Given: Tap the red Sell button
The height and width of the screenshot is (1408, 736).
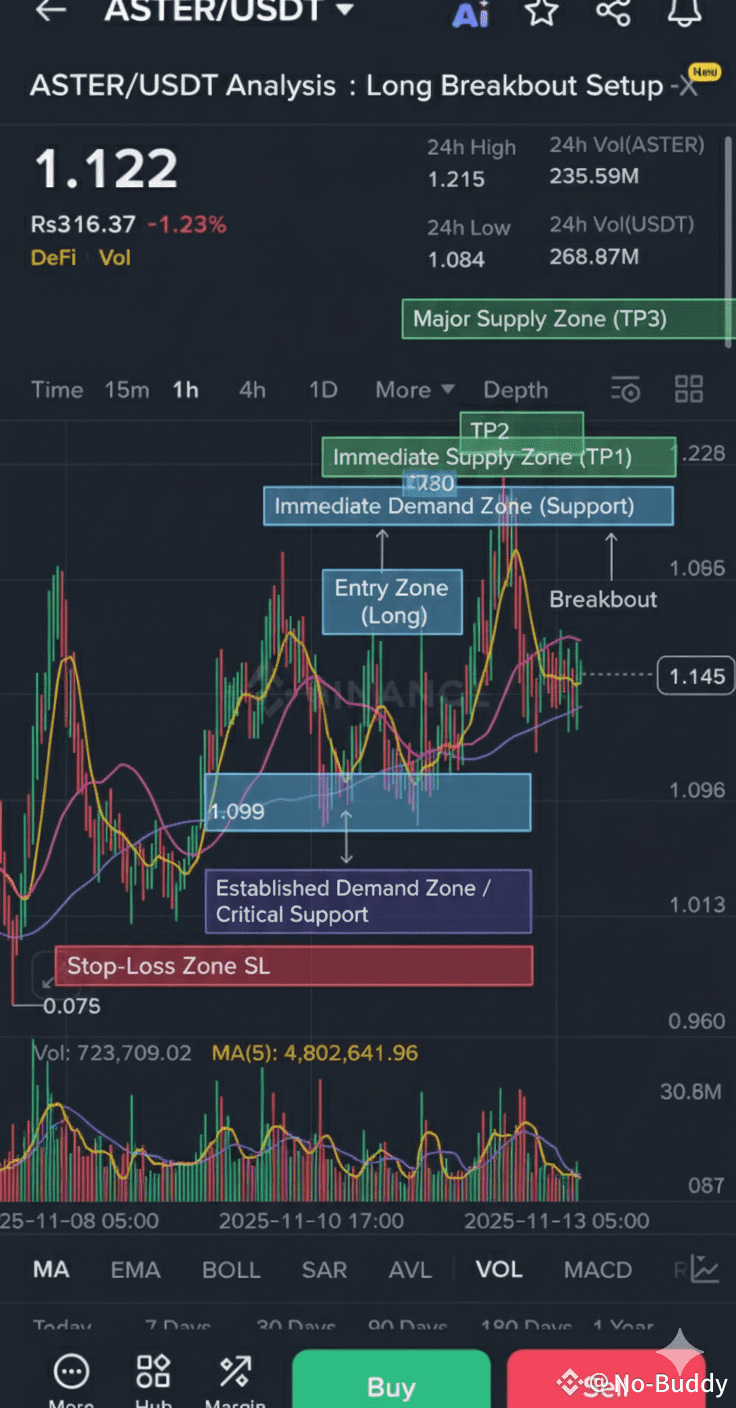Looking at the screenshot, I should click(x=606, y=1379).
